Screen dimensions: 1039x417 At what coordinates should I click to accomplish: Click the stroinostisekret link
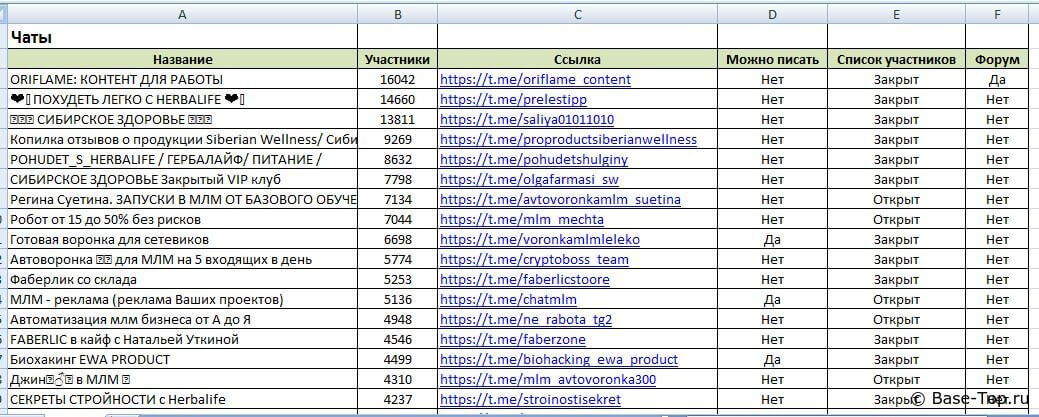click(x=530, y=399)
